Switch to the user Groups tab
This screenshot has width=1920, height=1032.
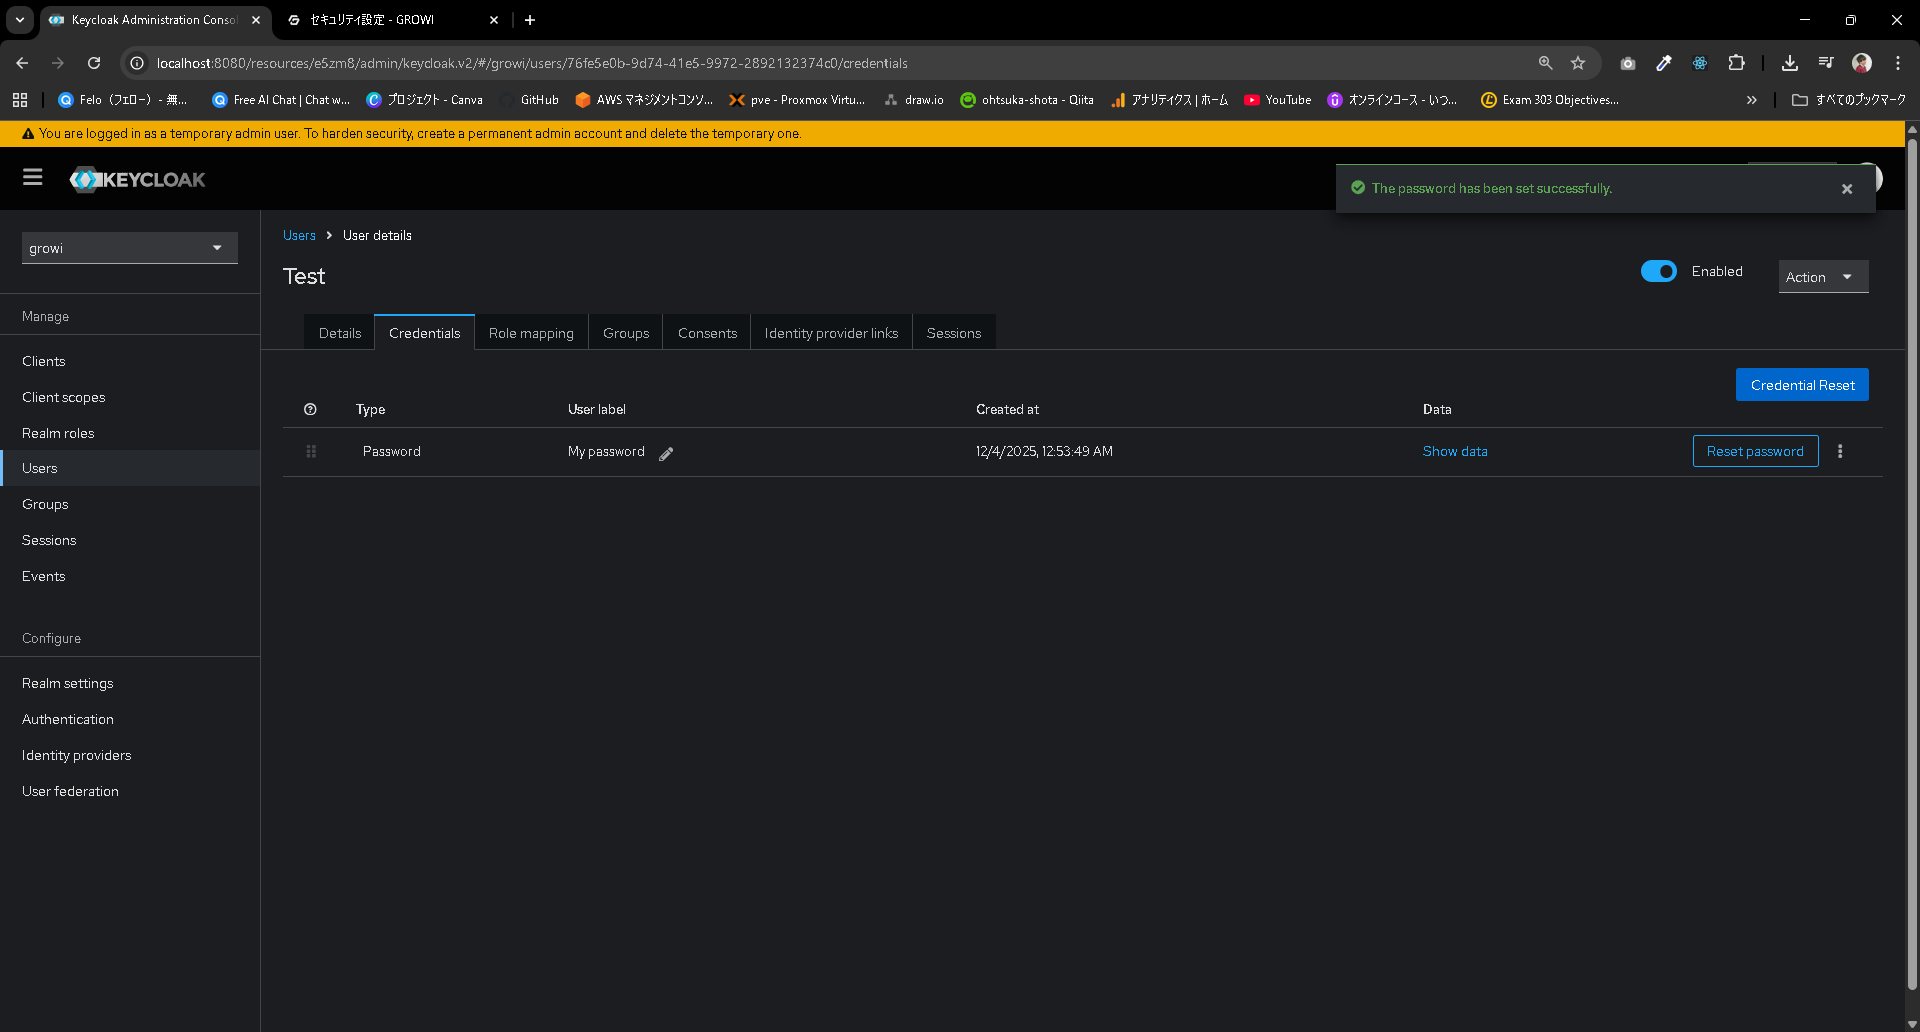click(x=626, y=333)
